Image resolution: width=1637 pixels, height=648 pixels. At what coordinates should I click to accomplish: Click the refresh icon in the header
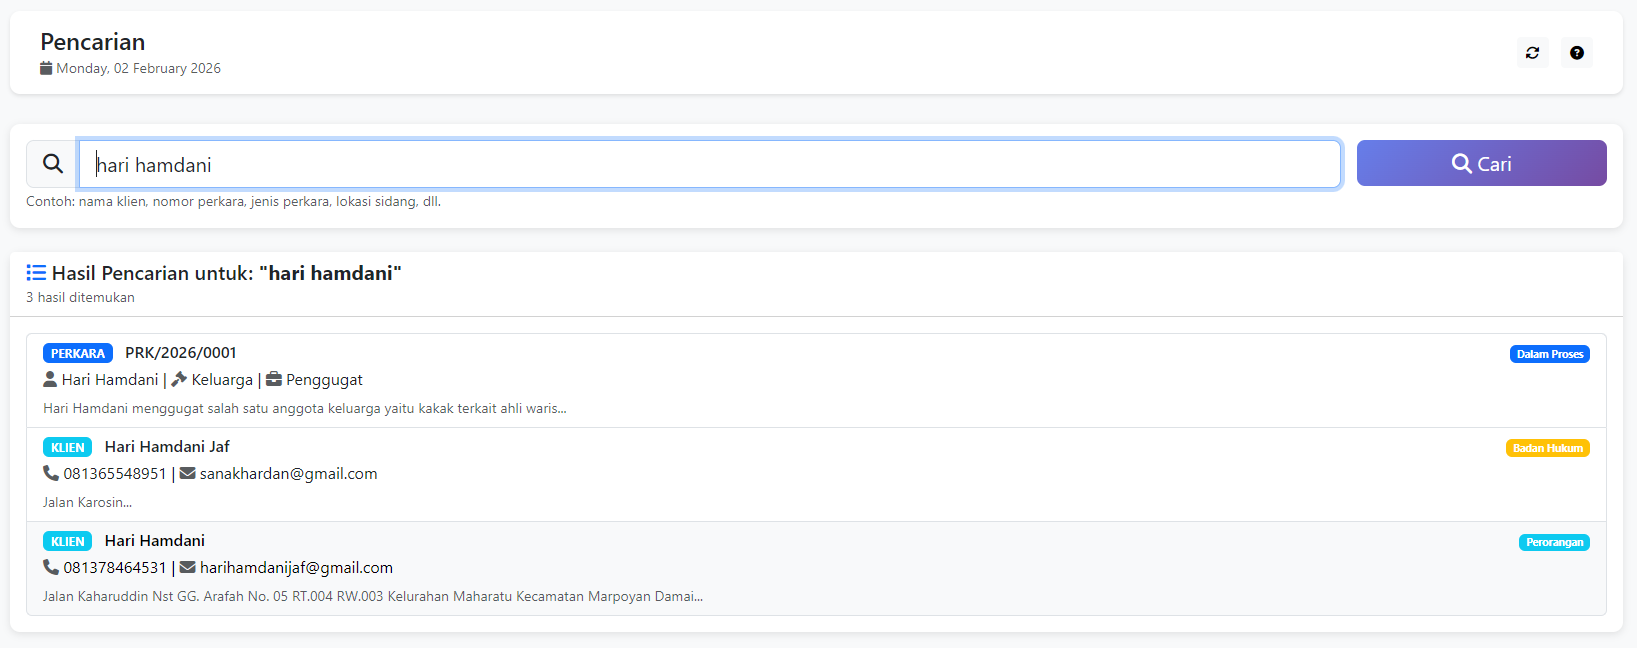point(1532,53)
